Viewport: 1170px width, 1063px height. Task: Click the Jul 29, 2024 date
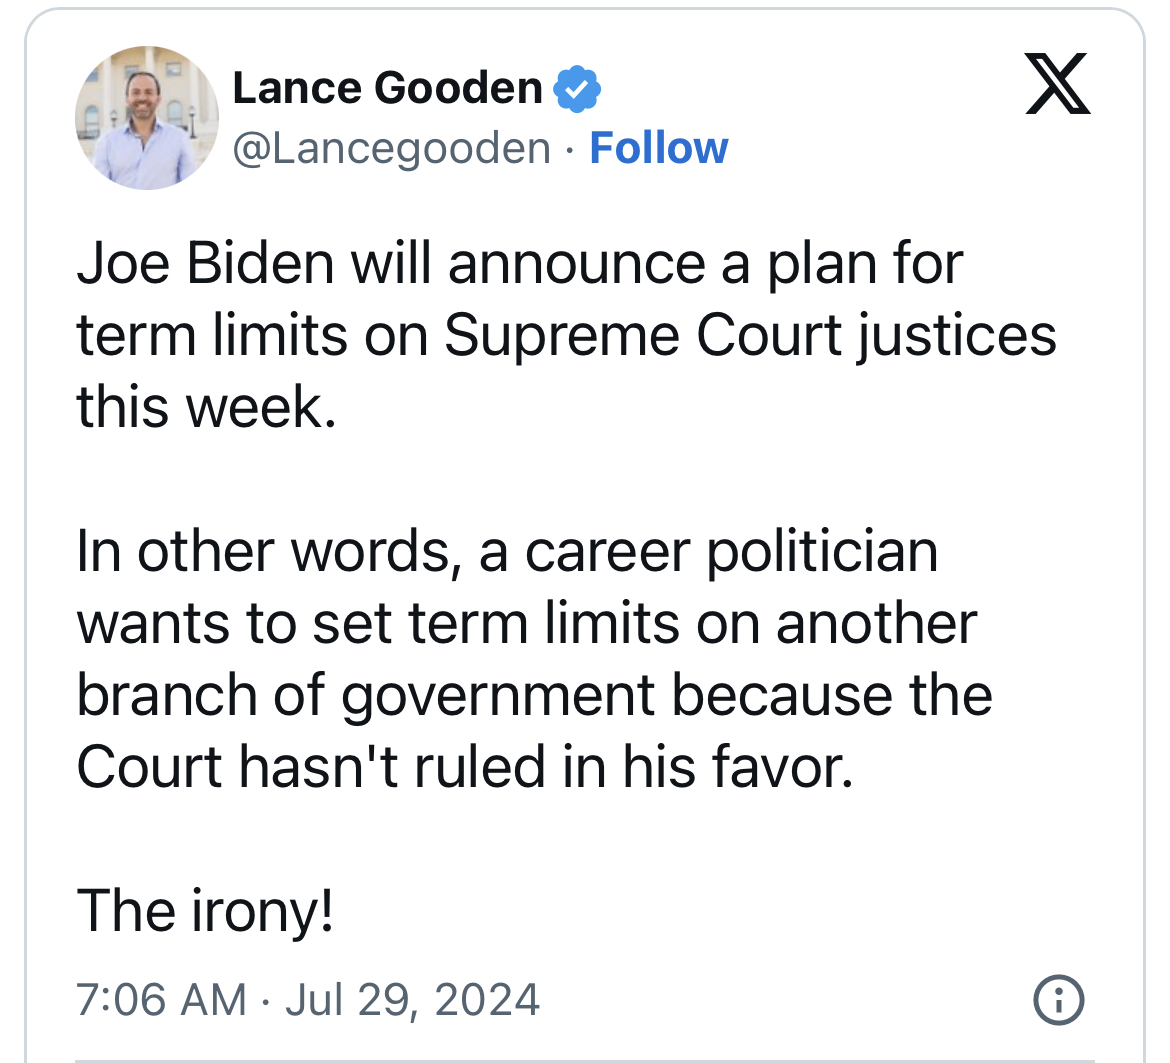(412, 1000)
